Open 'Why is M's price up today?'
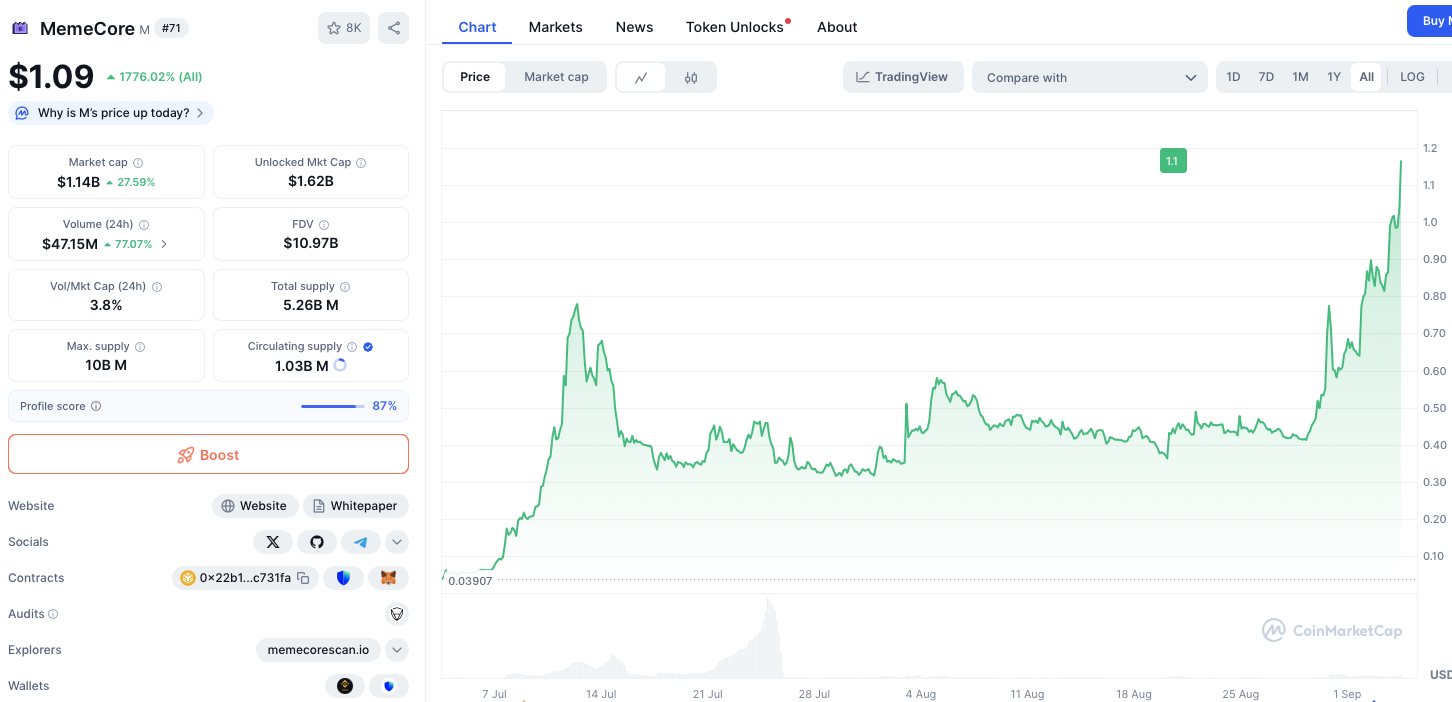The image size is (1452, 702). (111, 113)
